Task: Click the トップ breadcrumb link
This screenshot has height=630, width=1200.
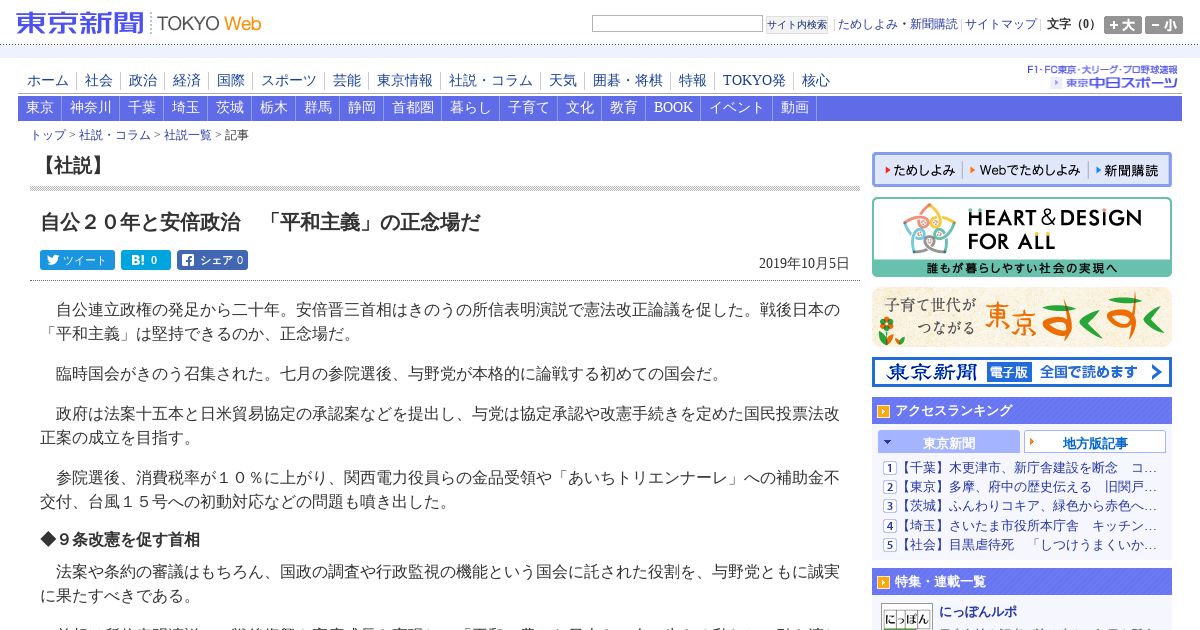Action: (48, 135)
